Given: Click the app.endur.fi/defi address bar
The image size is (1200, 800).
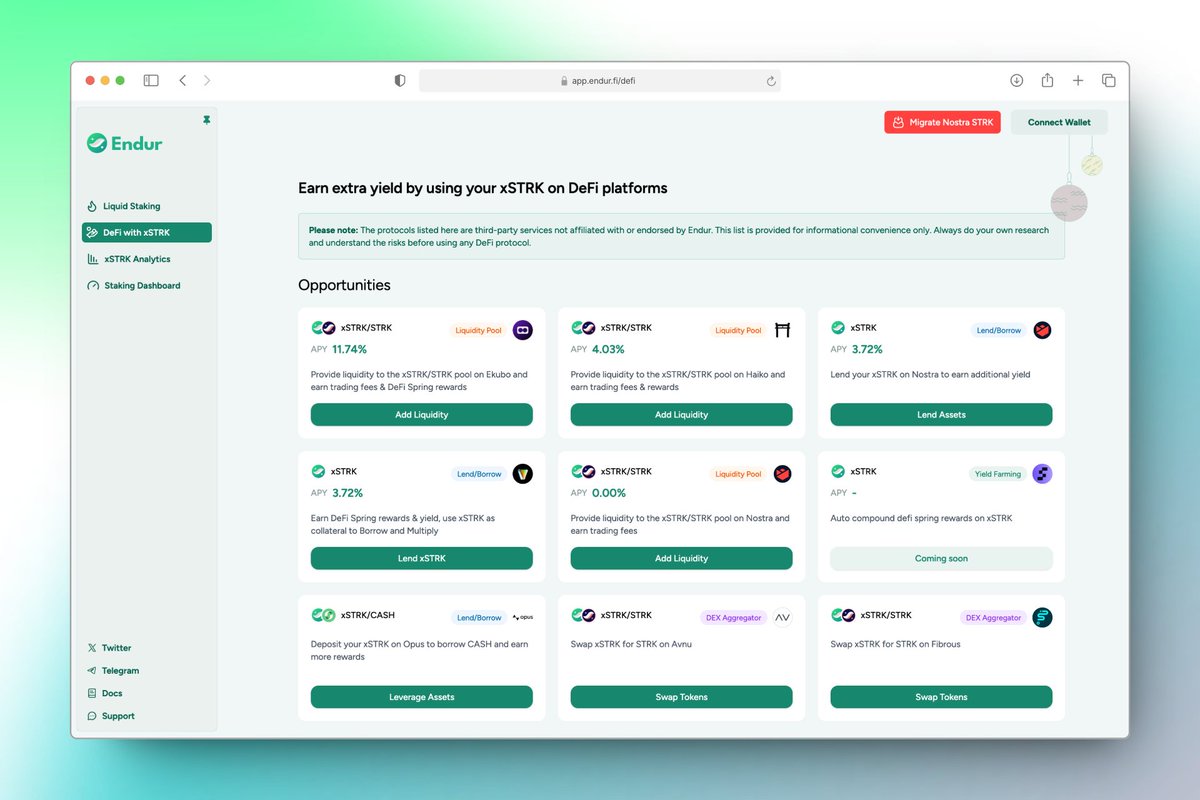Looking at the screenshot, I should click(600, 81).
